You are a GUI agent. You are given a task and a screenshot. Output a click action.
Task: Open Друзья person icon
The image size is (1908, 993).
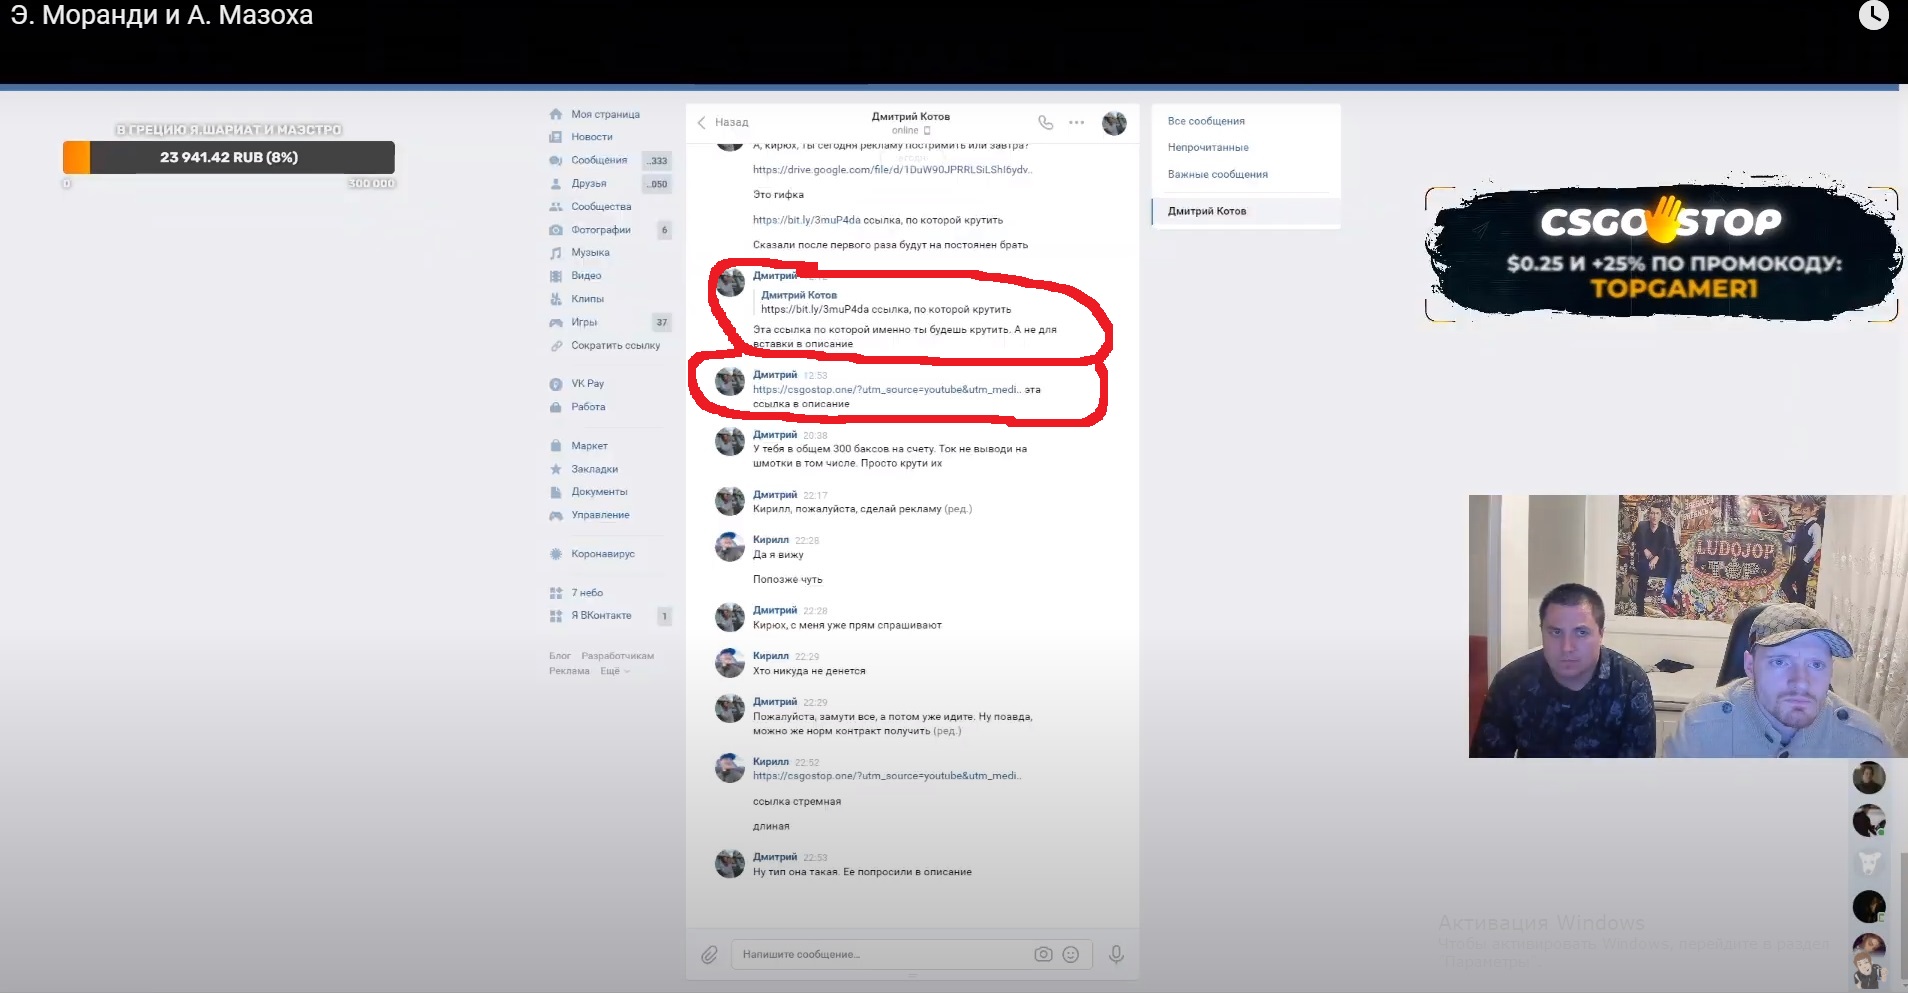click(556, 184)
